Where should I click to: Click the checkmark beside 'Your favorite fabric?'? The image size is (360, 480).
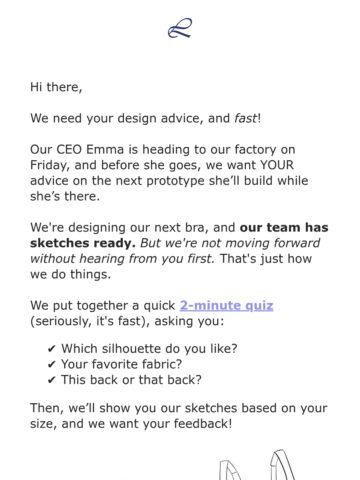tap(51, 365)
